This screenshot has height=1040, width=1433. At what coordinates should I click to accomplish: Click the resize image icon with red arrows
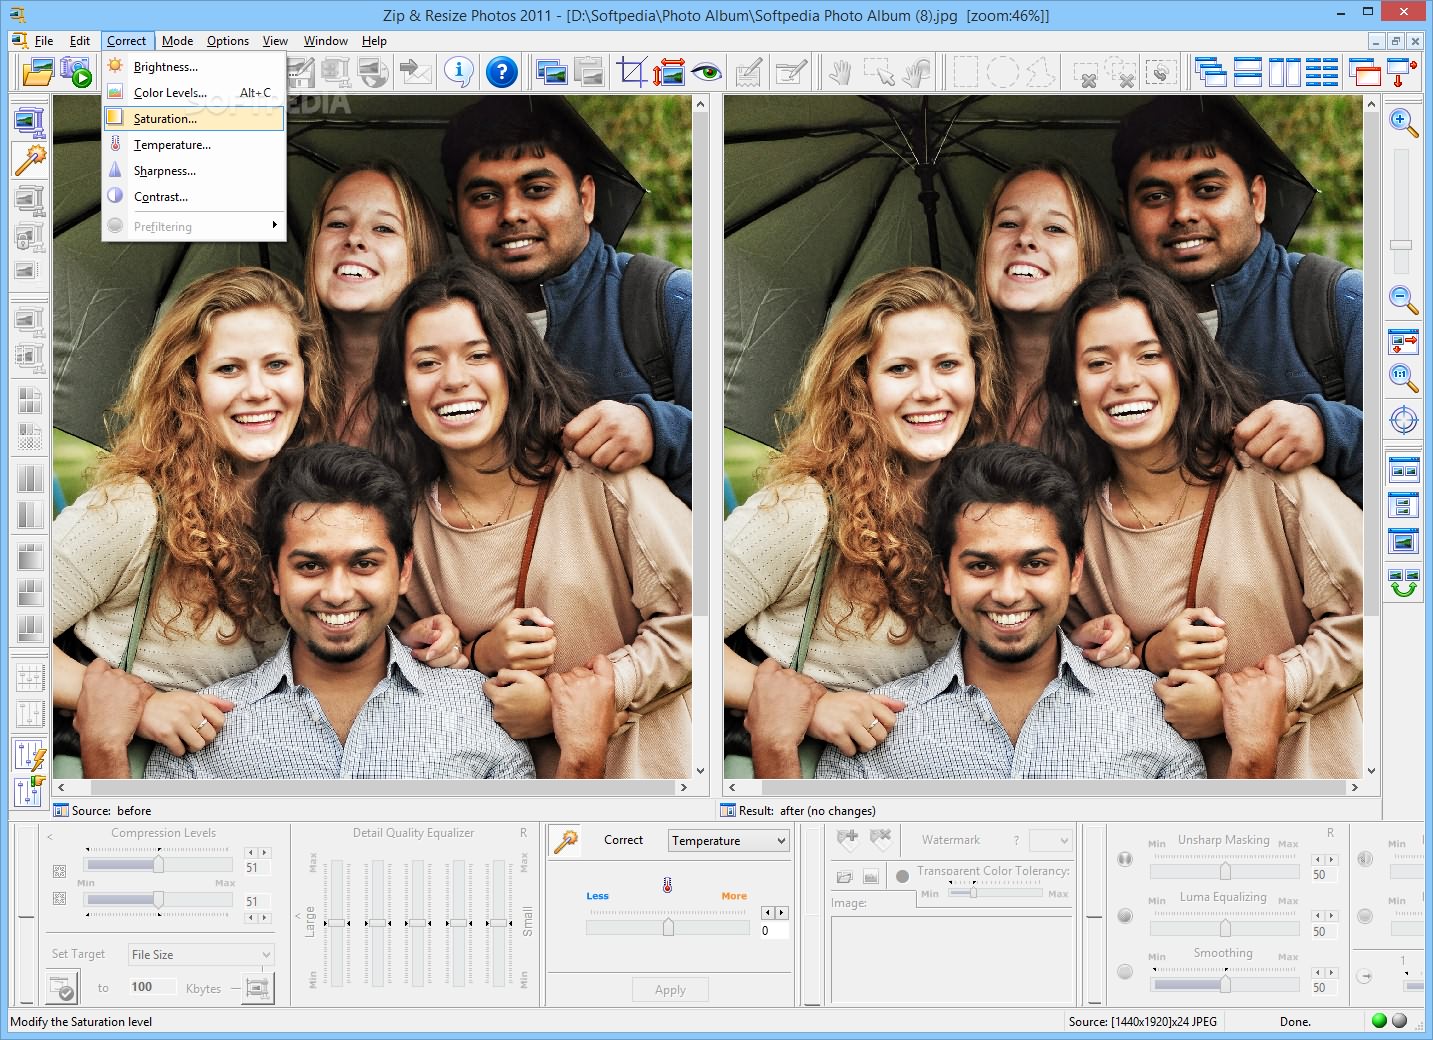coord(669,72)
